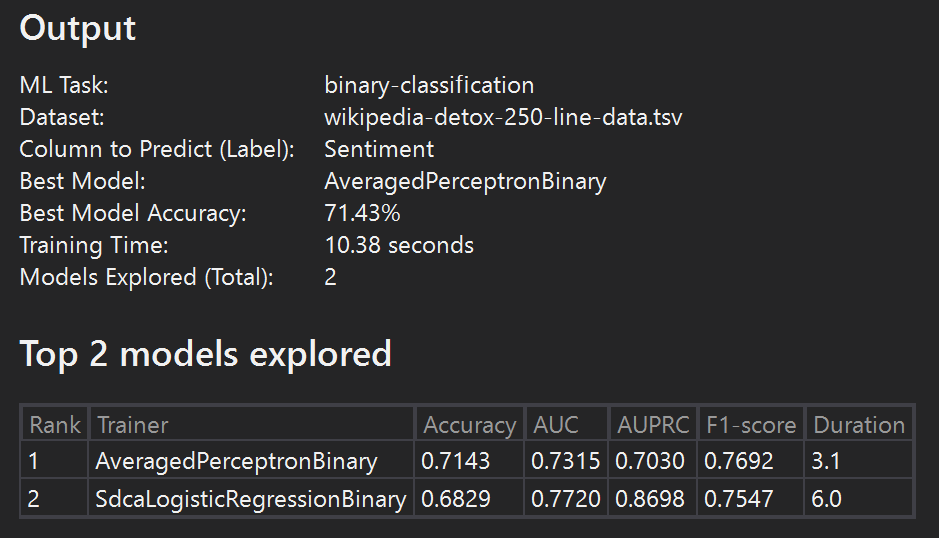Image resolution: width=939 pixels, height=538 pixels.
Task: Click the Models Explored (Total) label
Action: (146, 277)
